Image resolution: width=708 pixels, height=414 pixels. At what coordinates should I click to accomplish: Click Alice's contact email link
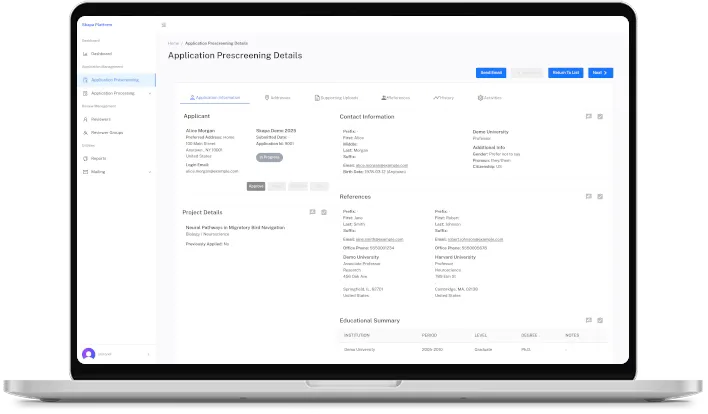pyautogui.click(x=382, y=166)
